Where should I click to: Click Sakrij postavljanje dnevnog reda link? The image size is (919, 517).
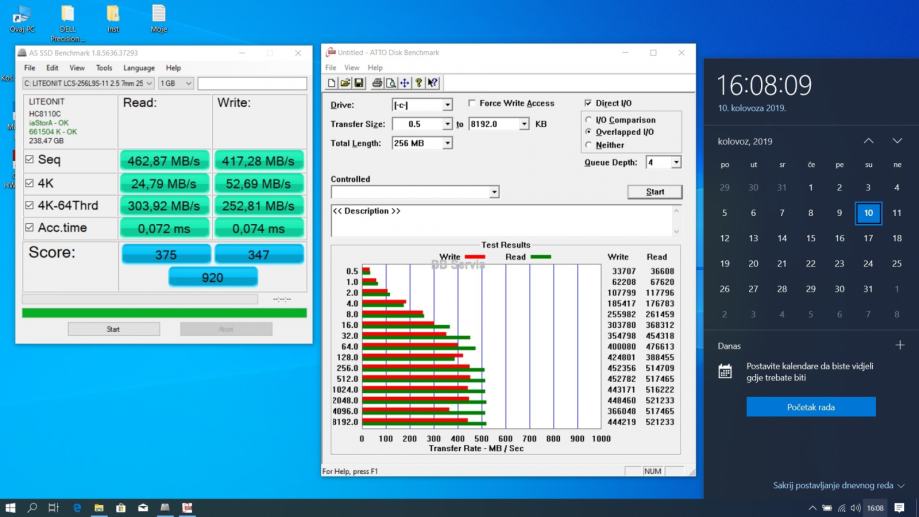tap(838, 485)
